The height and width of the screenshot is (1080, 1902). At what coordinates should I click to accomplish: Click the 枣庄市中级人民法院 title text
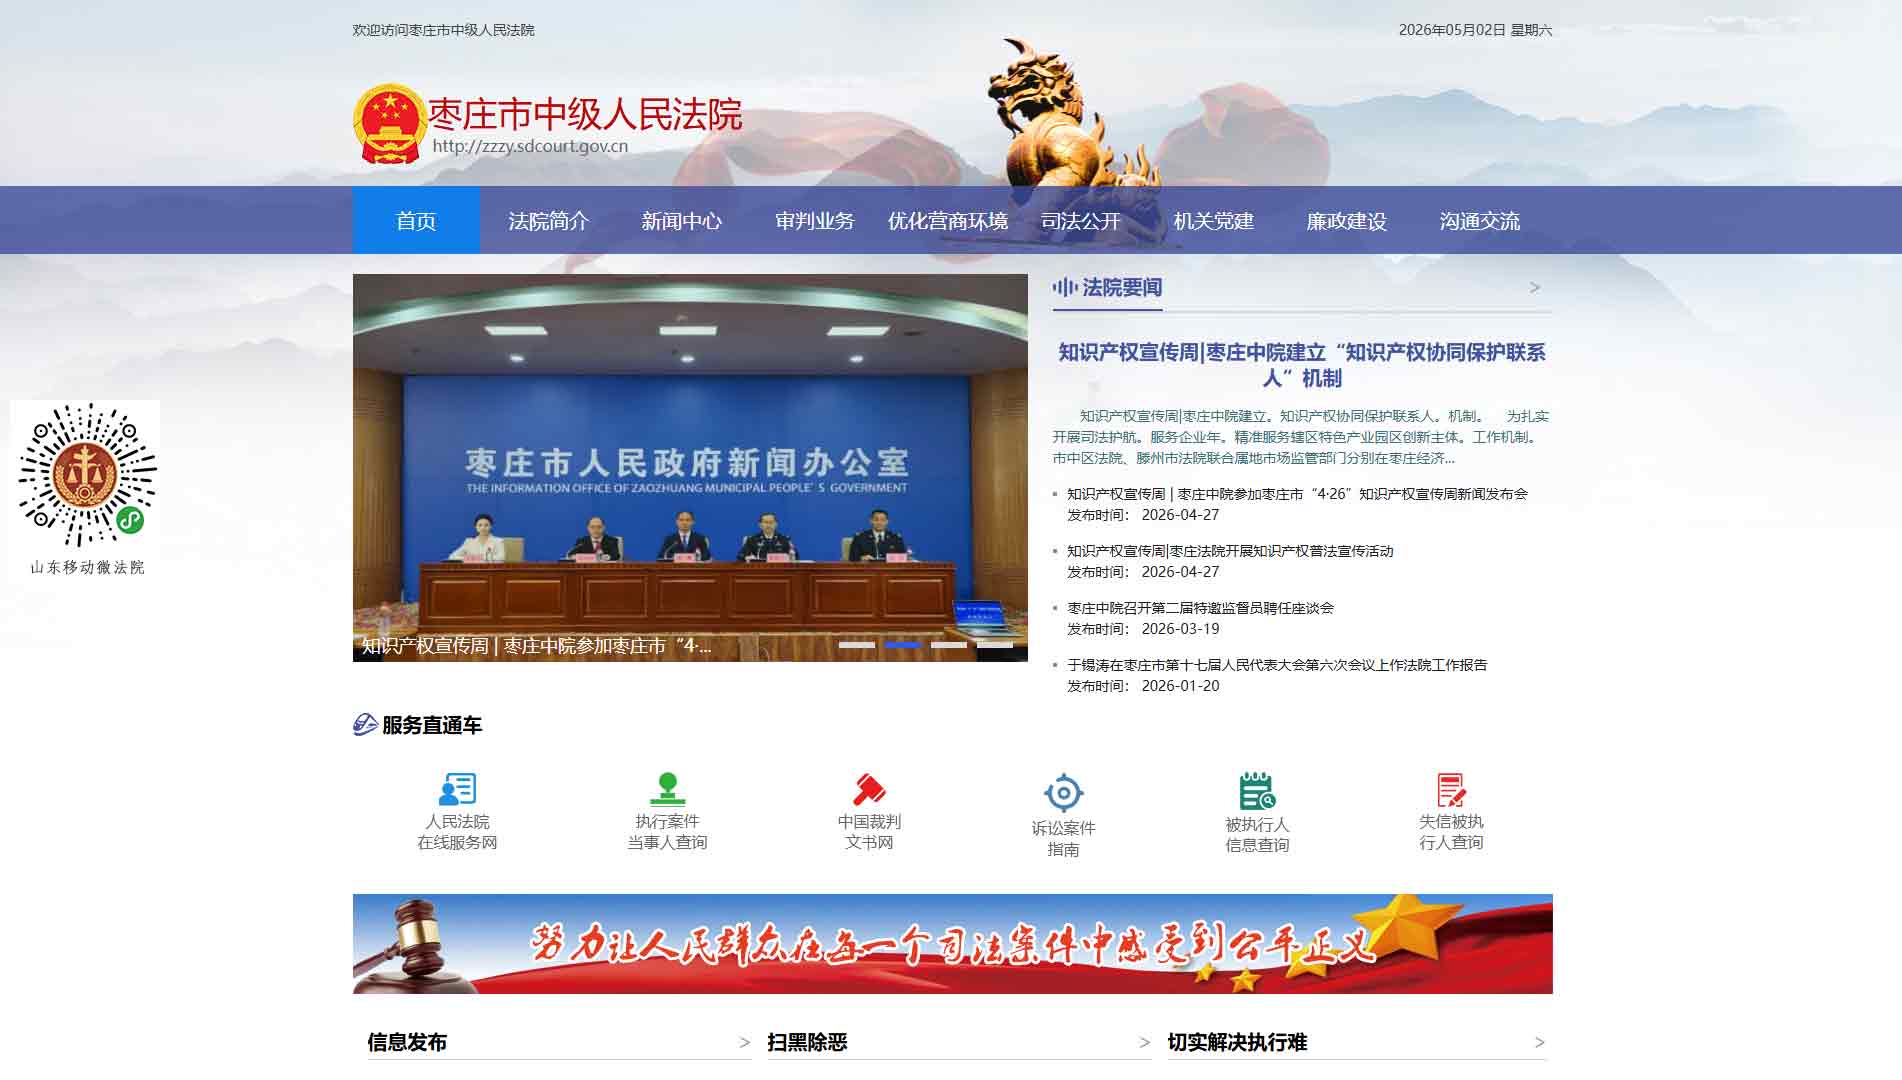586,115
